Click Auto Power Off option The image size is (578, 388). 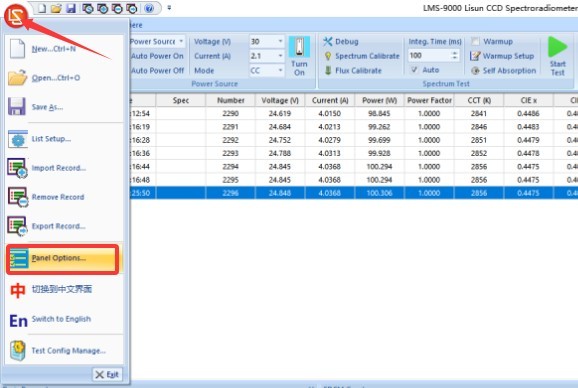tap(157, 70)
